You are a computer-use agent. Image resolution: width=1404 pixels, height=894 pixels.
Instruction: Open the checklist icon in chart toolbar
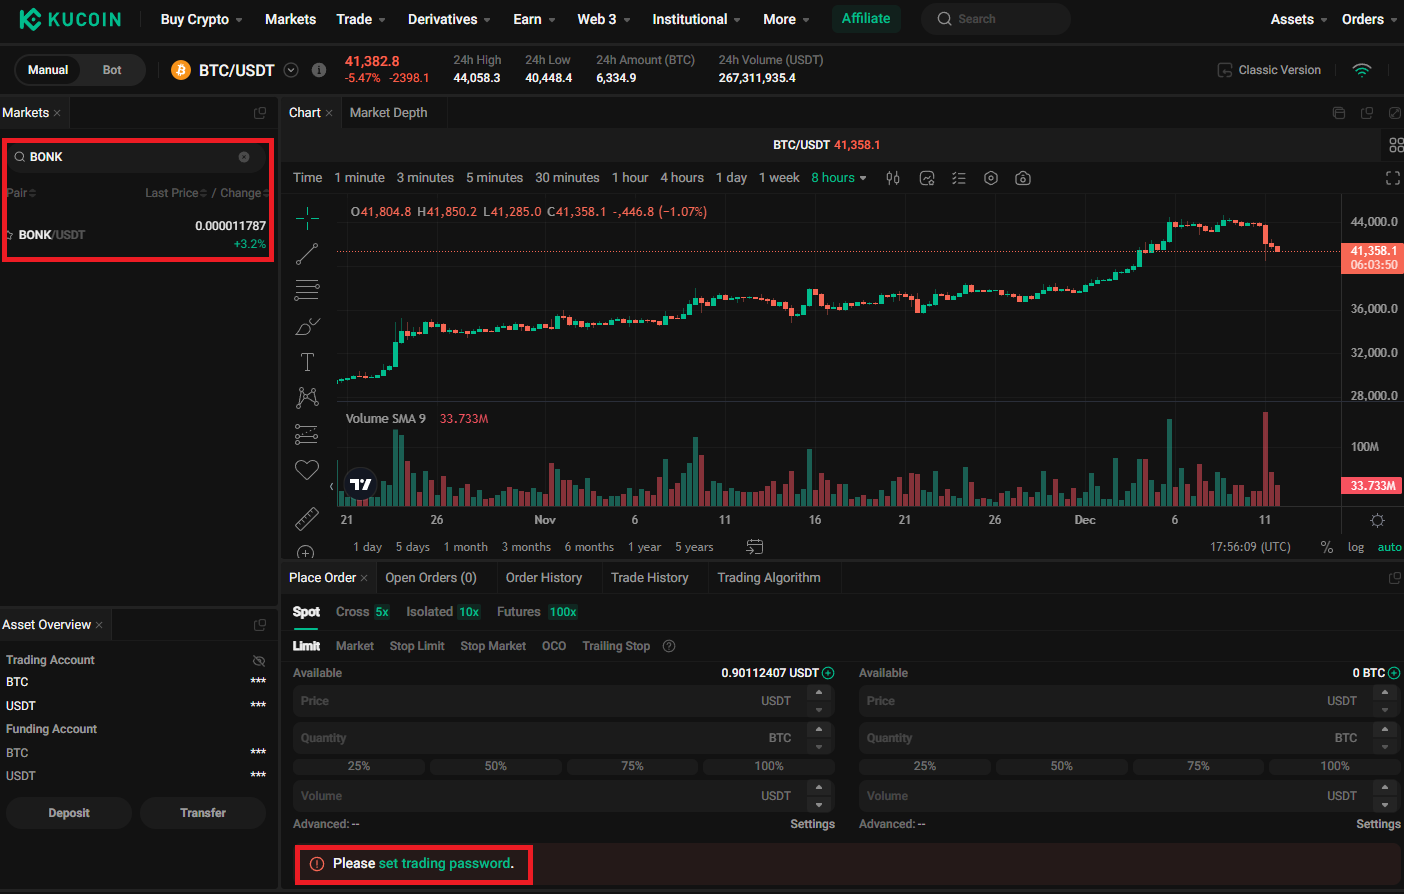coord(959,178)
